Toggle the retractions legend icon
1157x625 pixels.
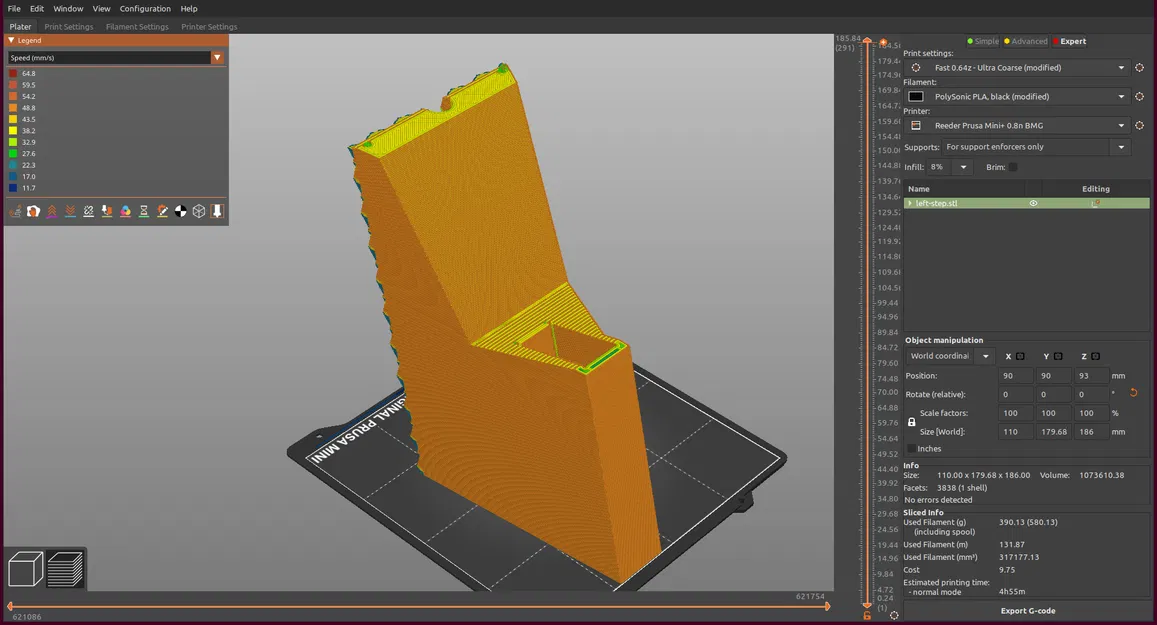tap(52, 211)
